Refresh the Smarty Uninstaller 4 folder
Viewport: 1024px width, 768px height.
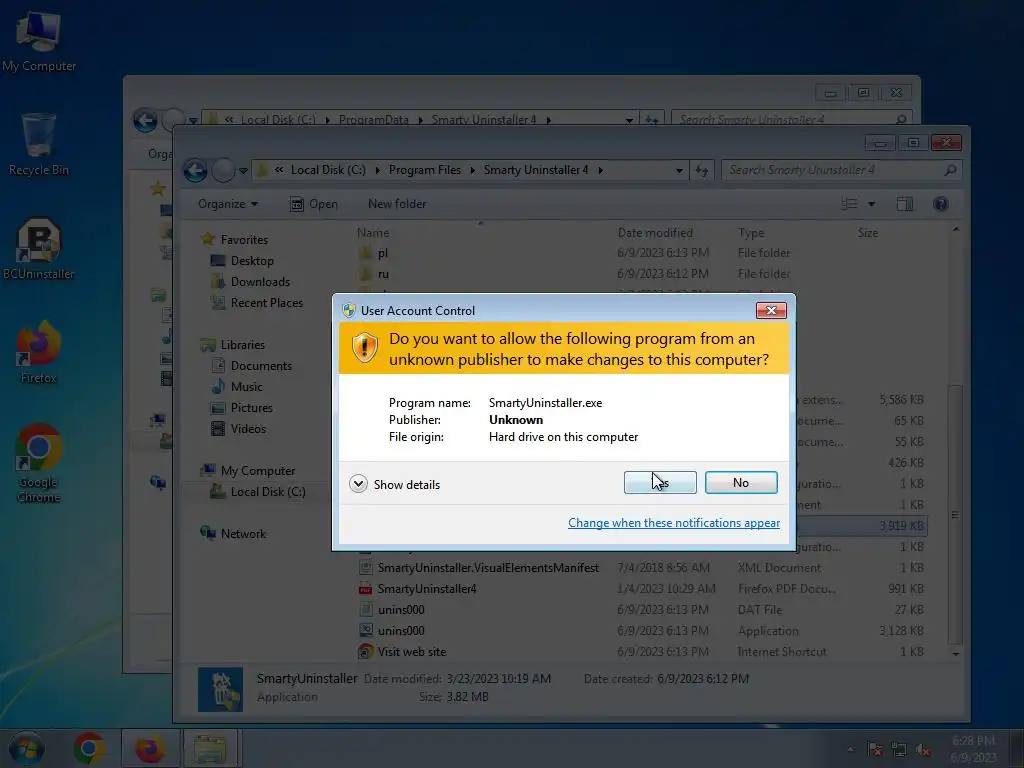coord(702,170)
